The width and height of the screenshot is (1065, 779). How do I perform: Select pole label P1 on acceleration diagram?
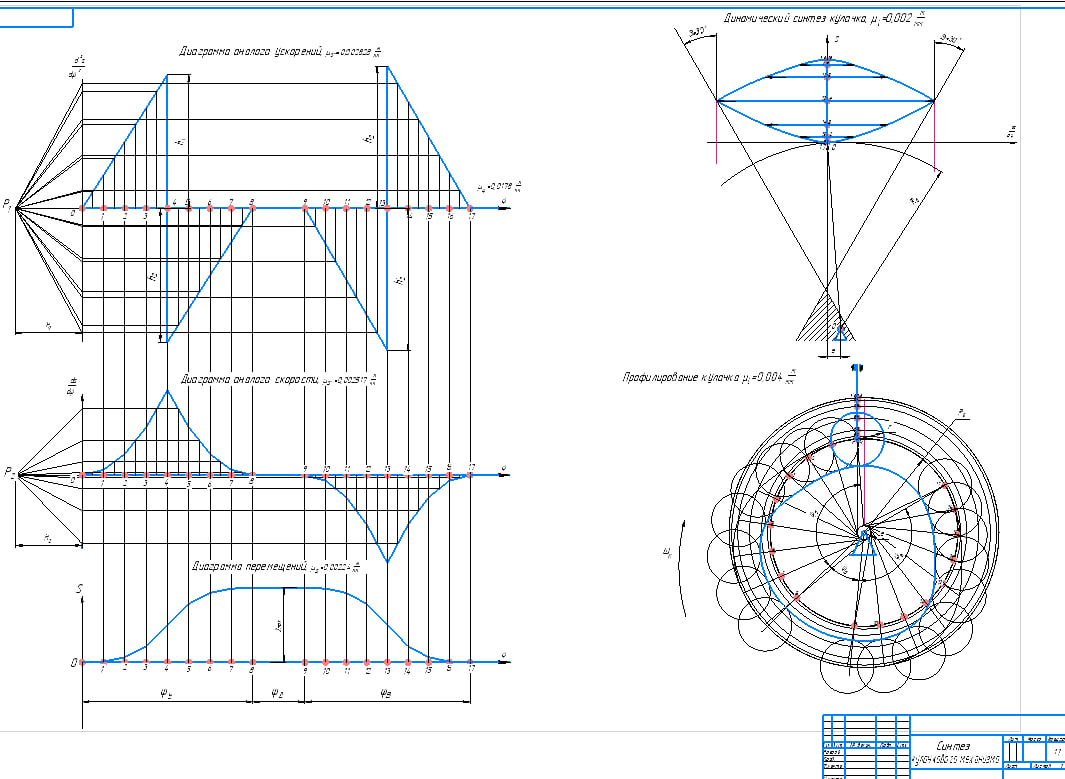7,204
